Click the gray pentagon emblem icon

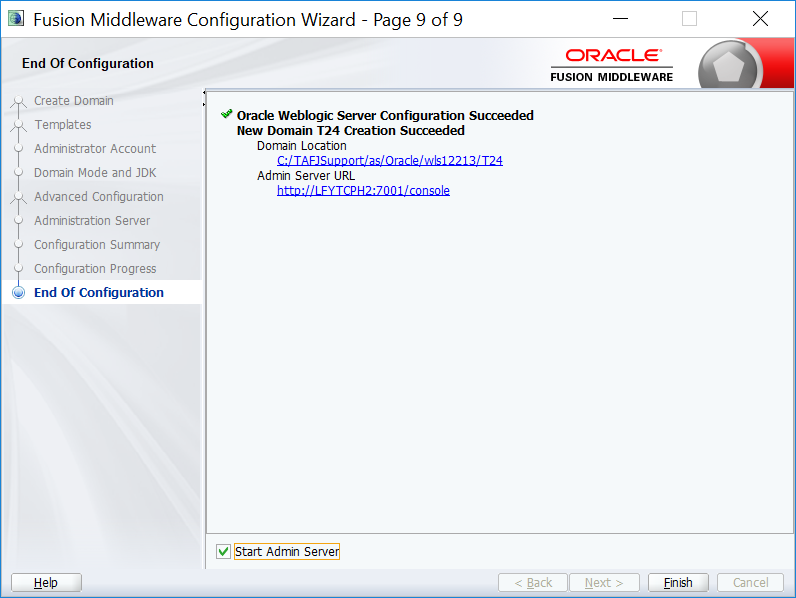click(x=730, y=70)
